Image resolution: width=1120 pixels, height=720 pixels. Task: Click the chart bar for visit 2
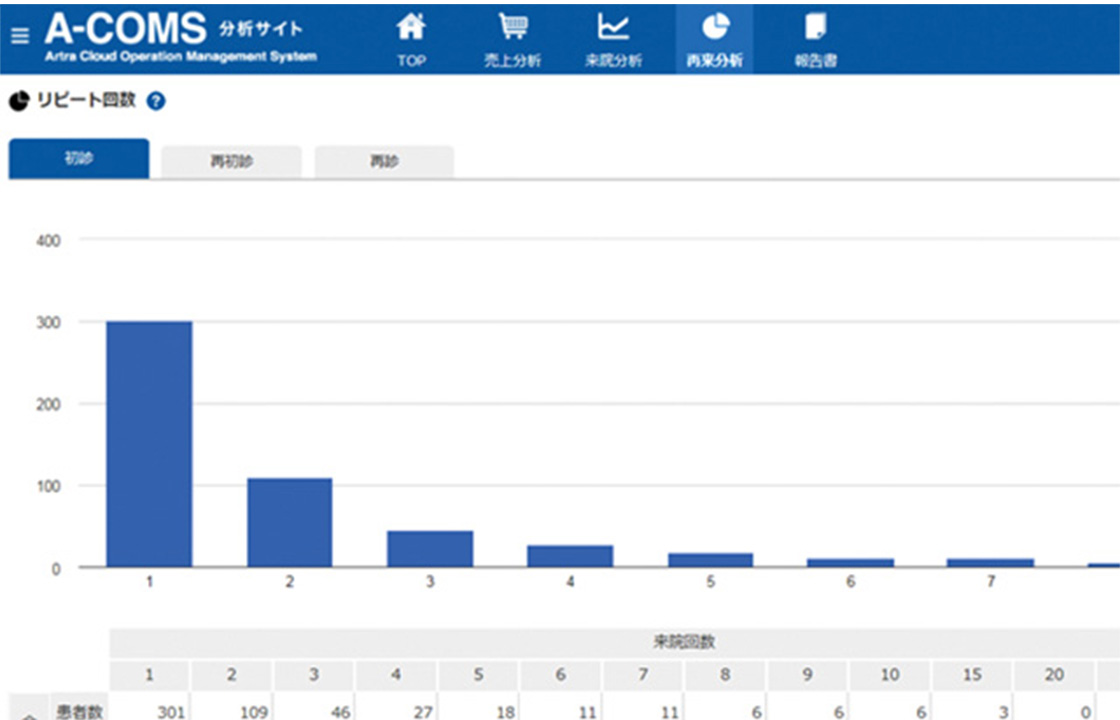coord(290,522)
